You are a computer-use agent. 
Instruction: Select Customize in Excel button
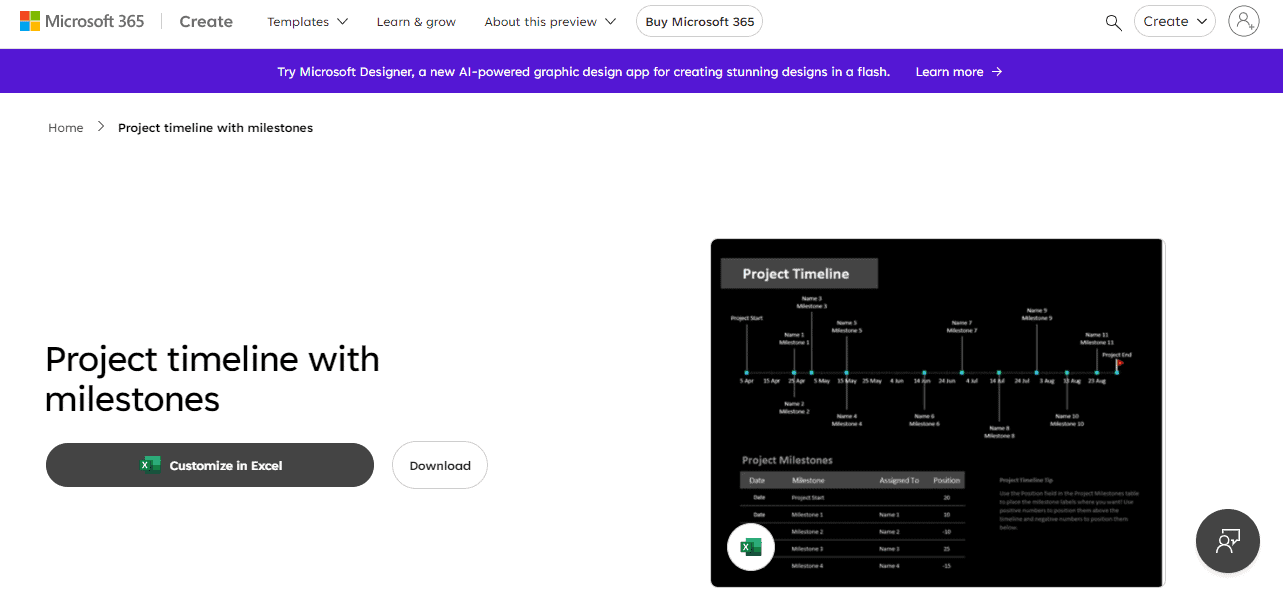210,465
